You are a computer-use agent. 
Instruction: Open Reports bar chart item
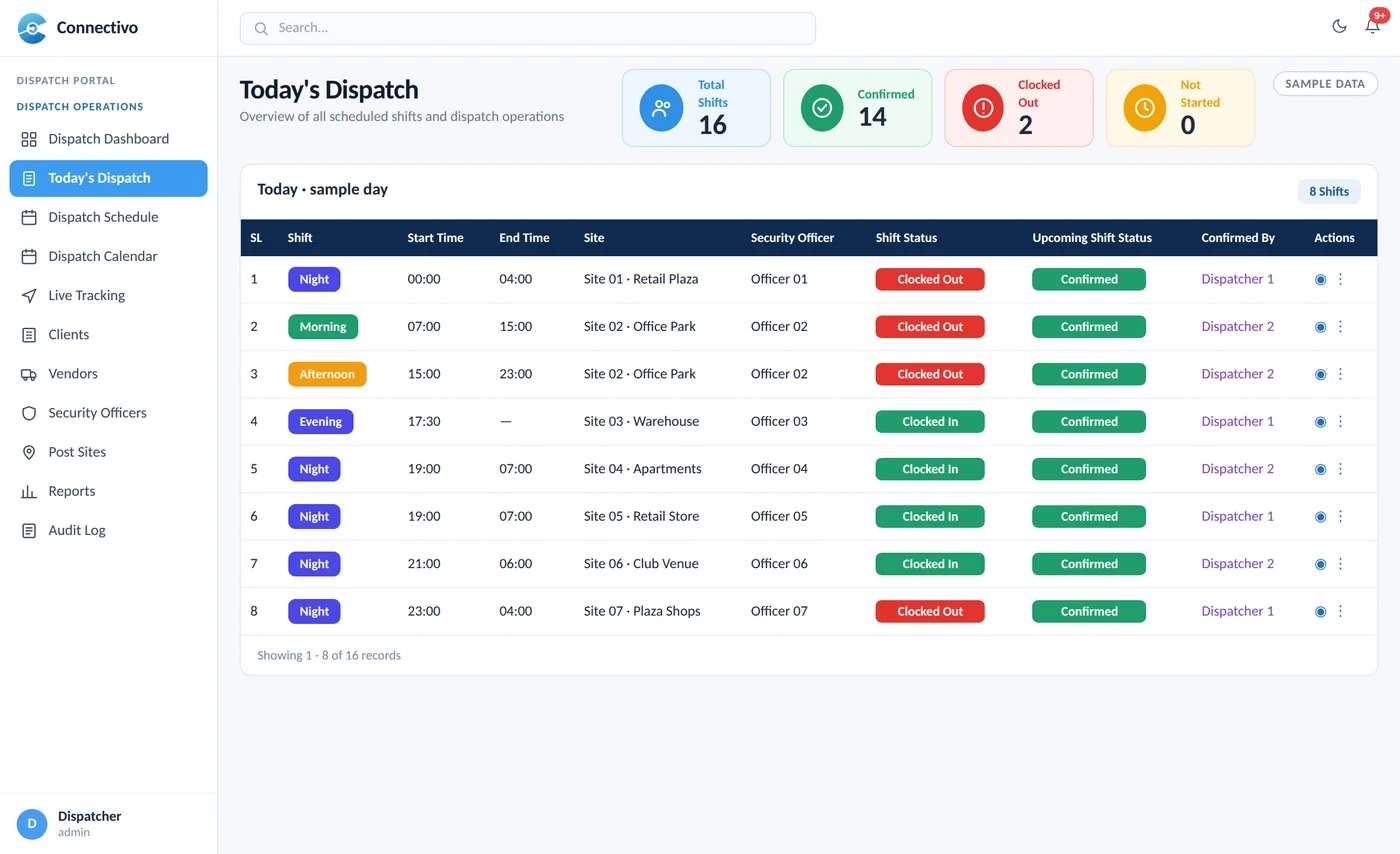[109, 491]
